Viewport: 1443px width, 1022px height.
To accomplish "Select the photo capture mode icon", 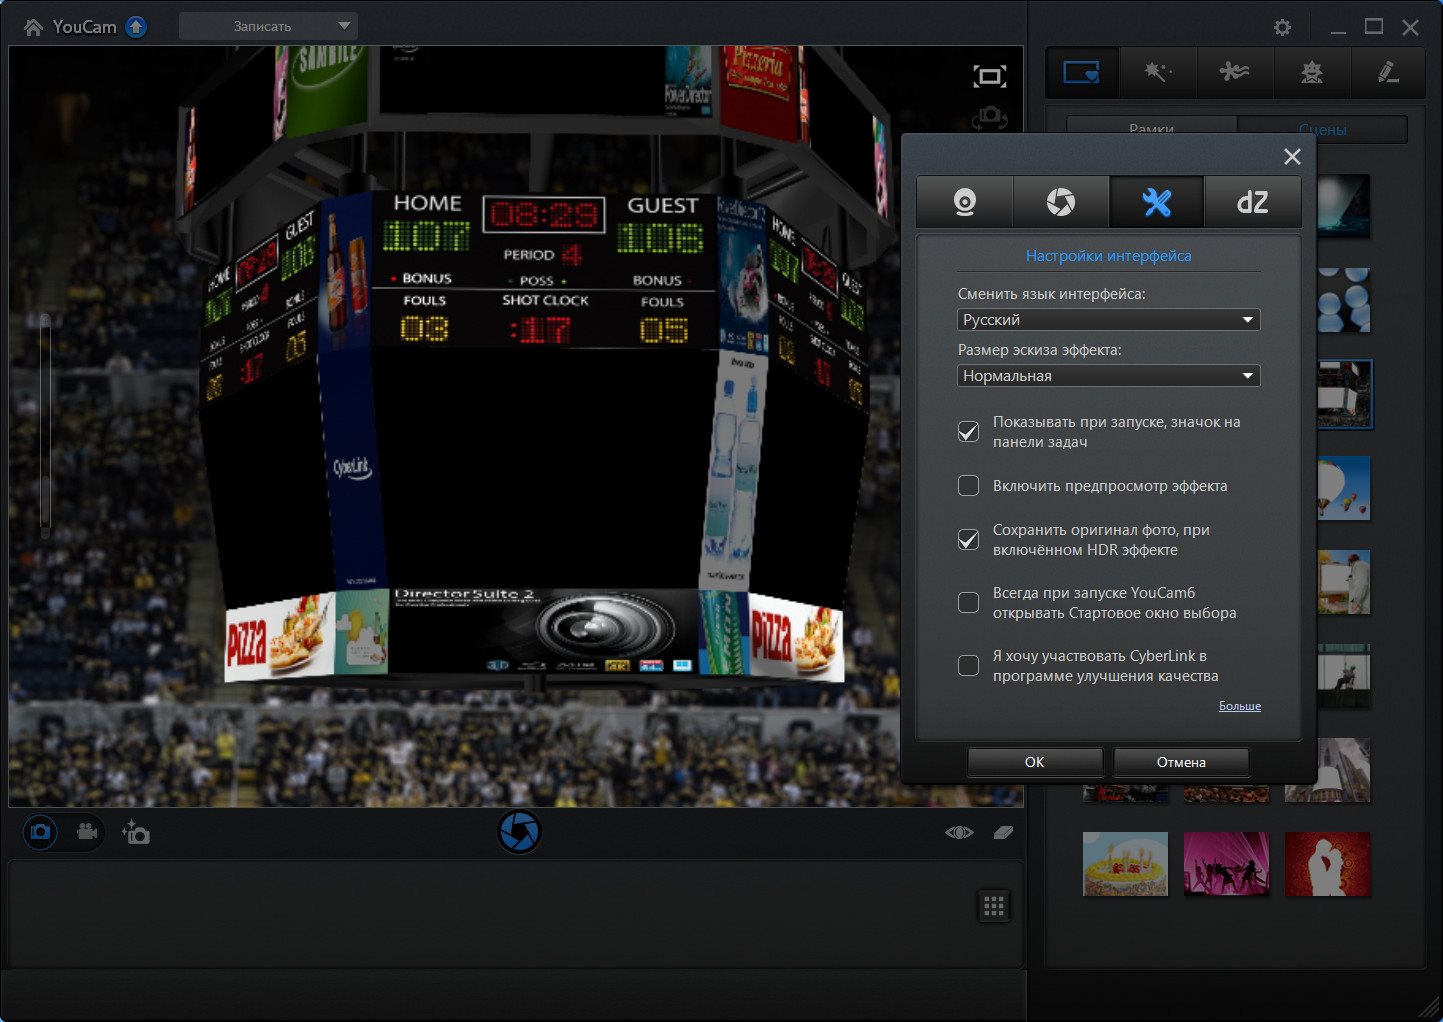I will click(x=40, y=832).
